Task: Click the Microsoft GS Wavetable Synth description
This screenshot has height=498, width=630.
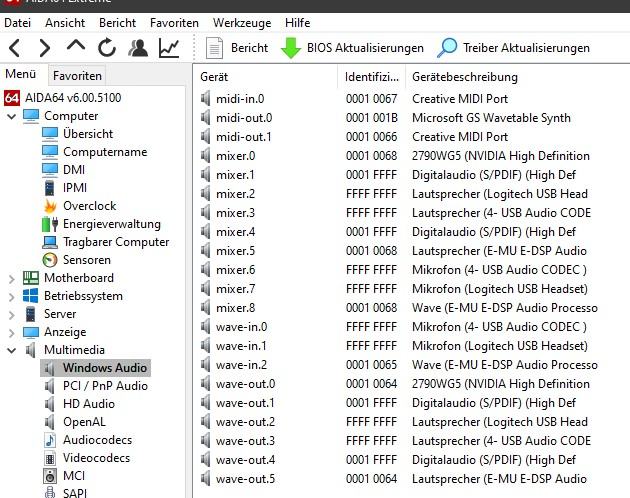Action: [491, 118]
